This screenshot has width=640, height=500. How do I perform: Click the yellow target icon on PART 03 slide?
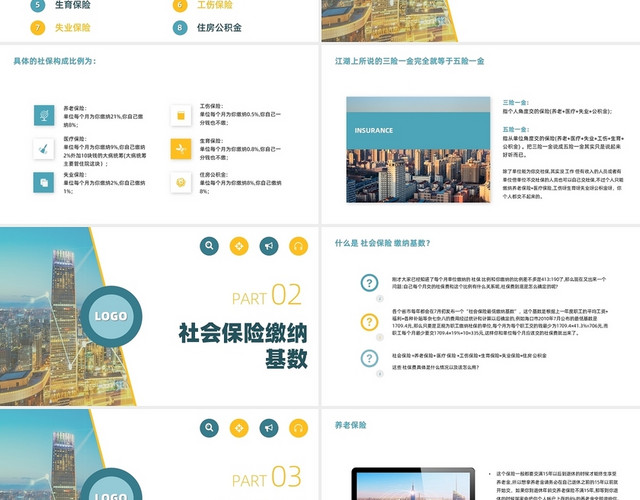(x=239, y=428)
